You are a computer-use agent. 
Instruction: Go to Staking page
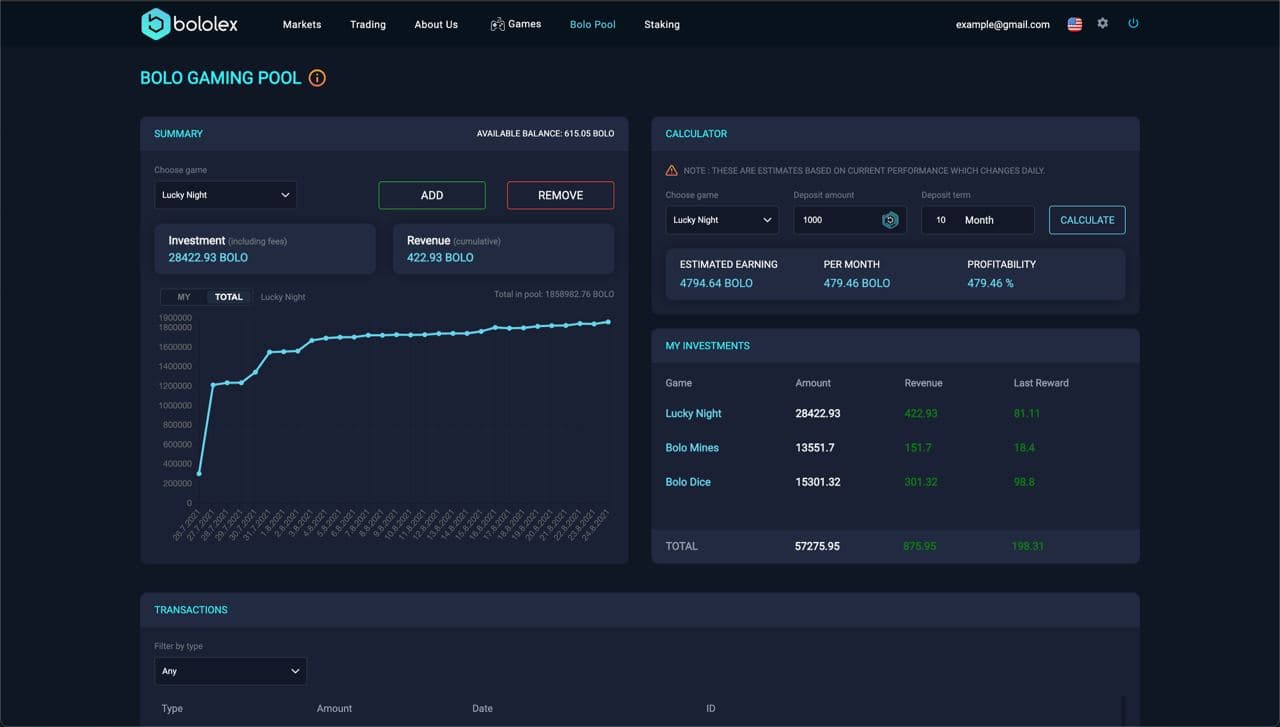coord(662,24)
